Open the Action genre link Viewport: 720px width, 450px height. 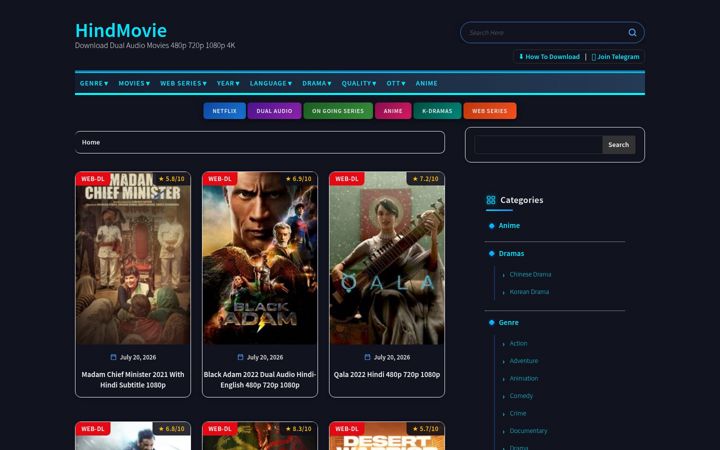pos(518,343)
